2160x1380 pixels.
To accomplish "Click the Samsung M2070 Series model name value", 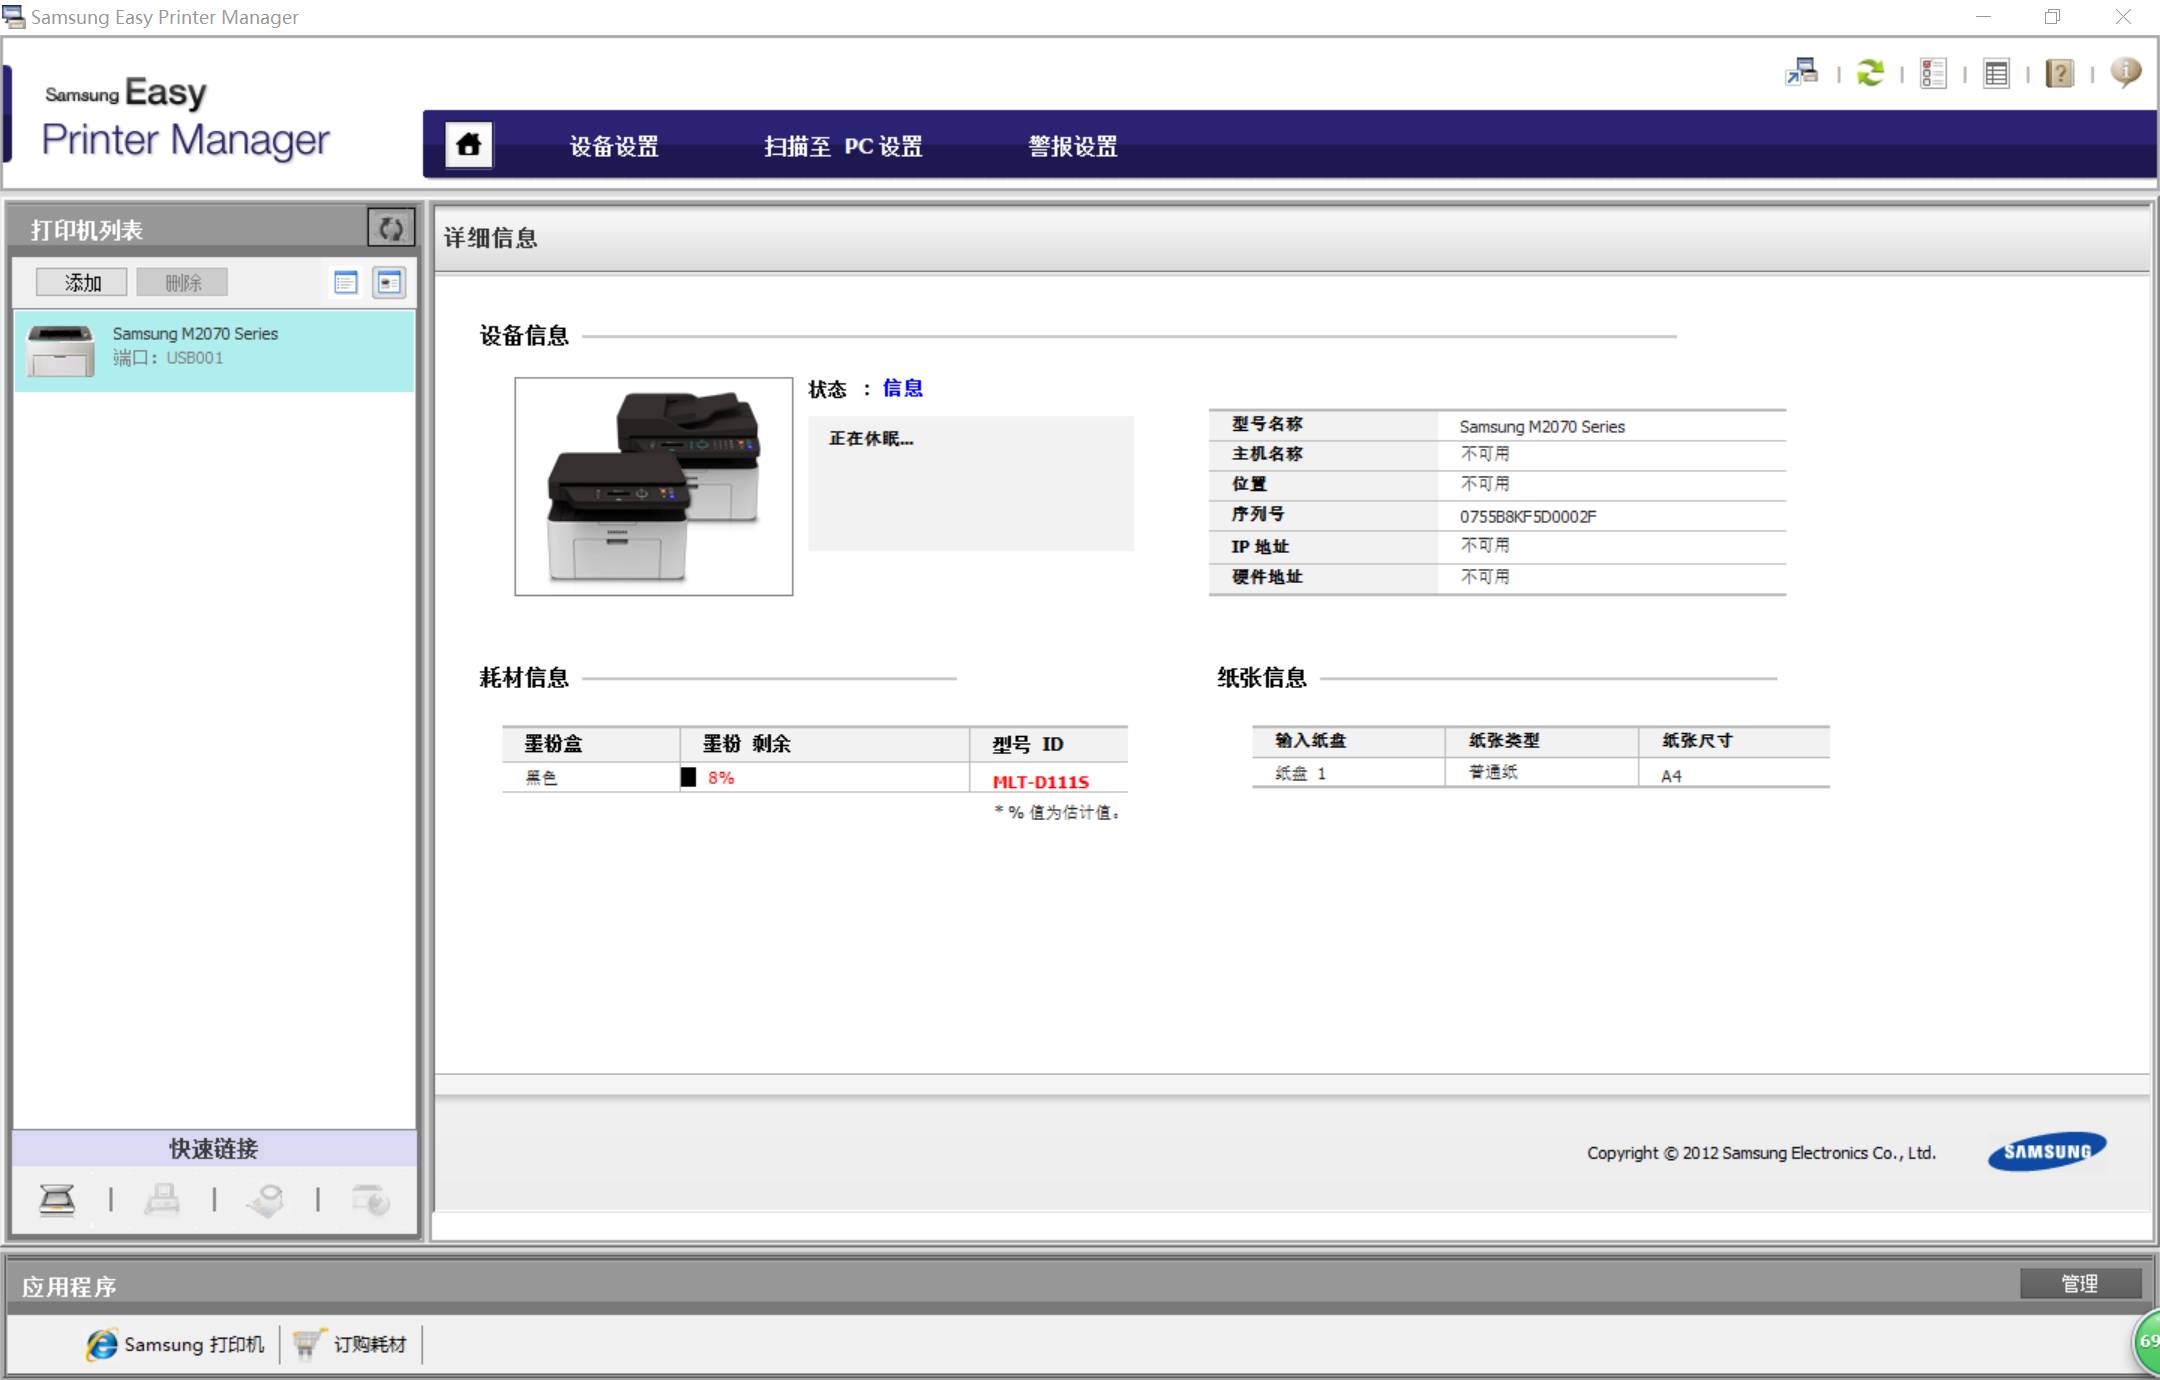I will click(1542, 426).
